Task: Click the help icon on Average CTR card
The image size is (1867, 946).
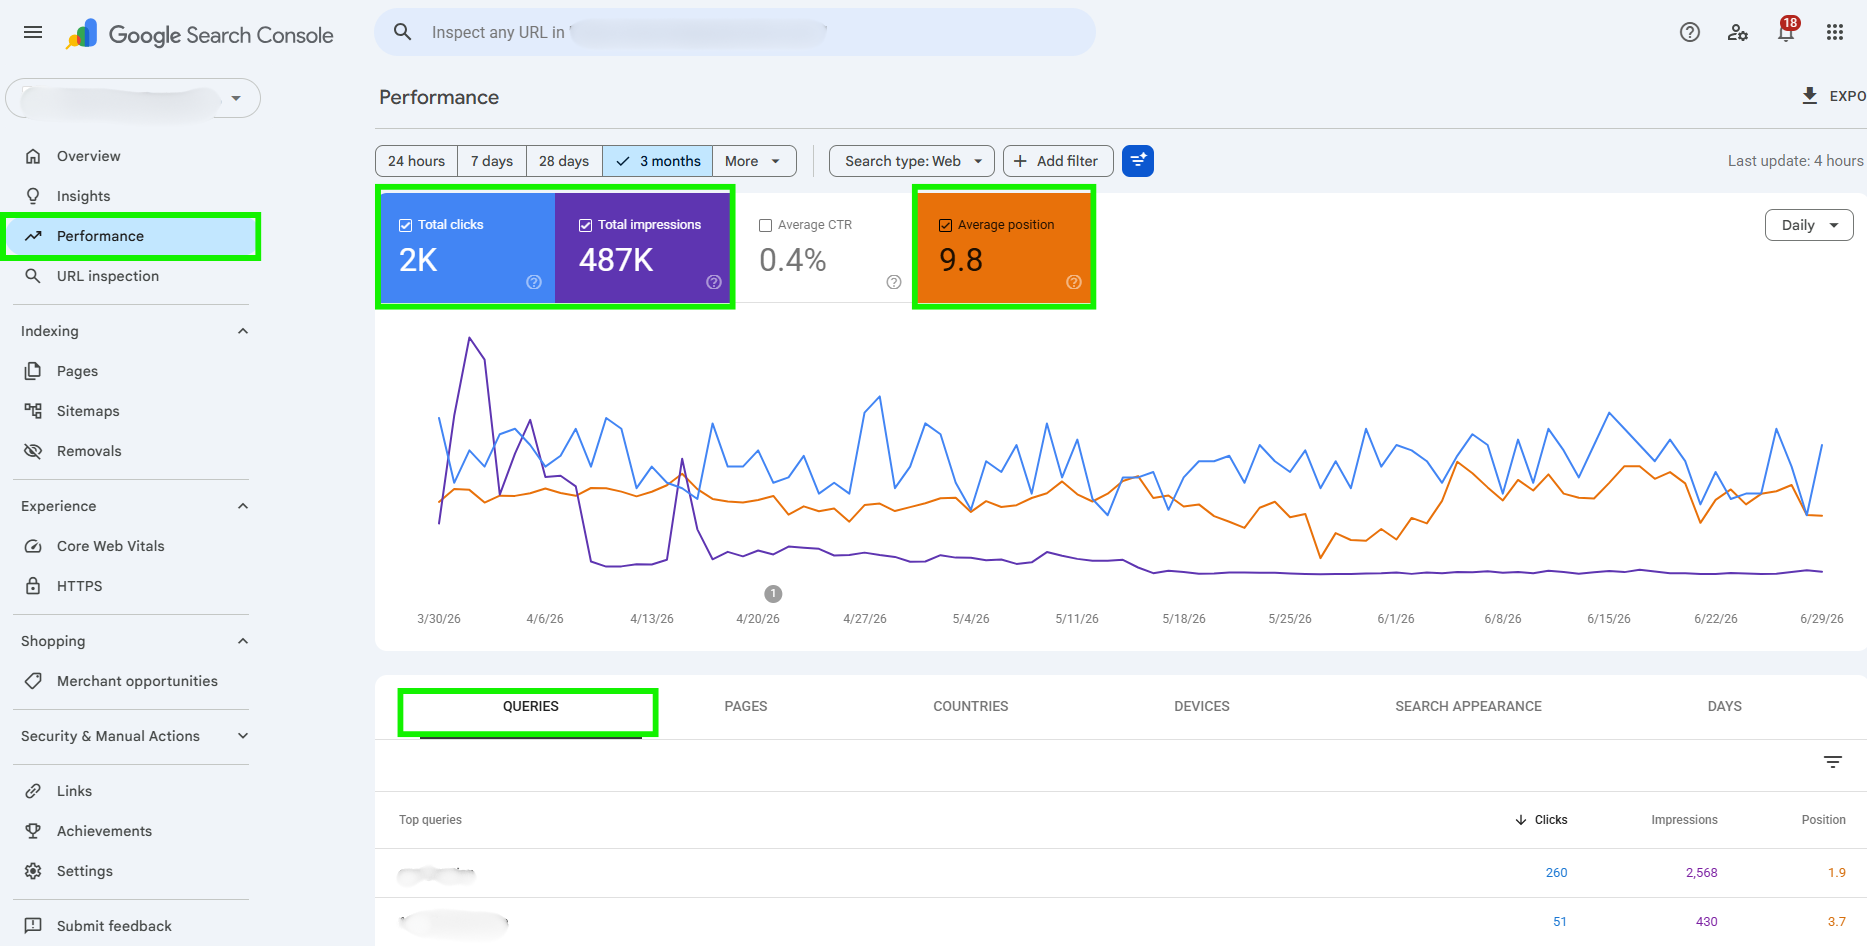Action: click(894, 282)
